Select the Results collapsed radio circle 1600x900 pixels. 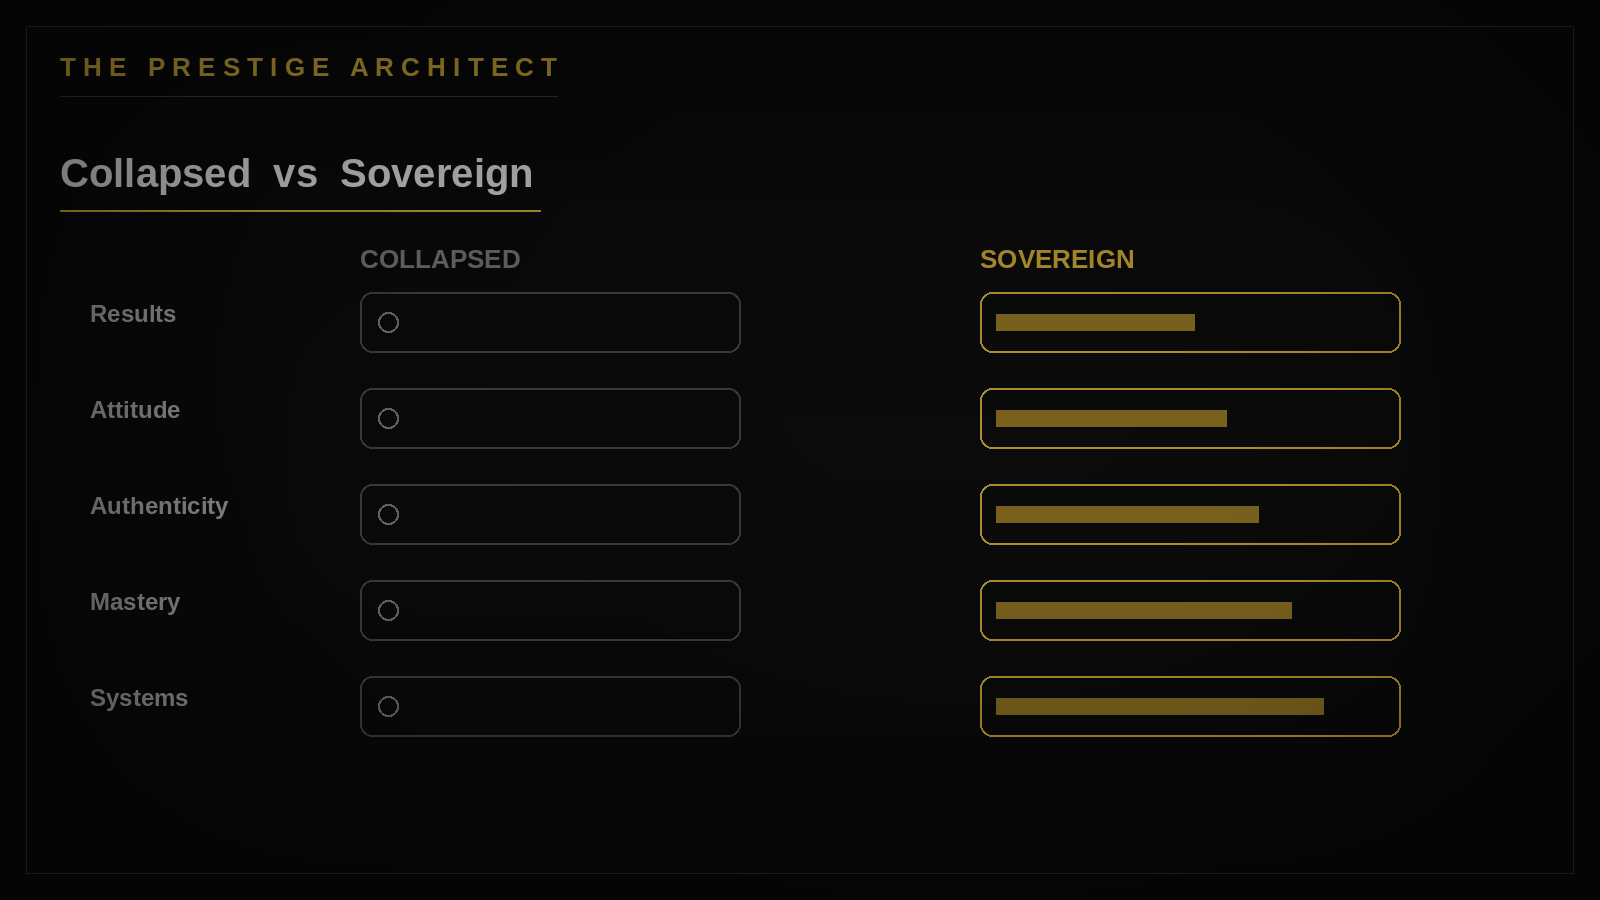tap(389, 323)
